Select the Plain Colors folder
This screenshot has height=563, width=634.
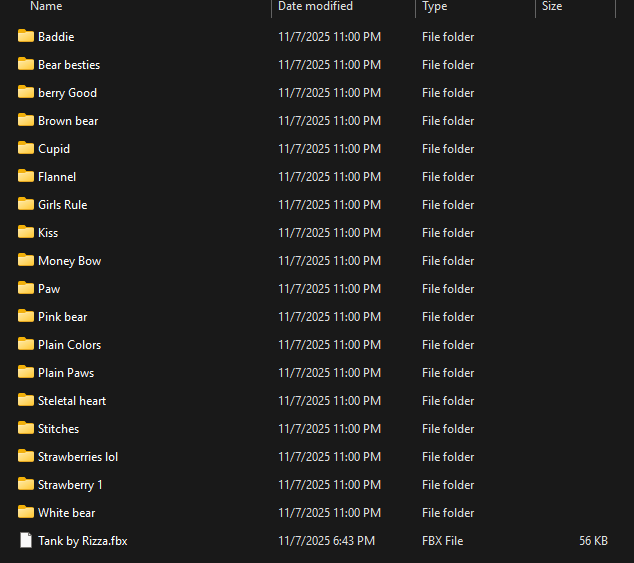tap(69, 345)
